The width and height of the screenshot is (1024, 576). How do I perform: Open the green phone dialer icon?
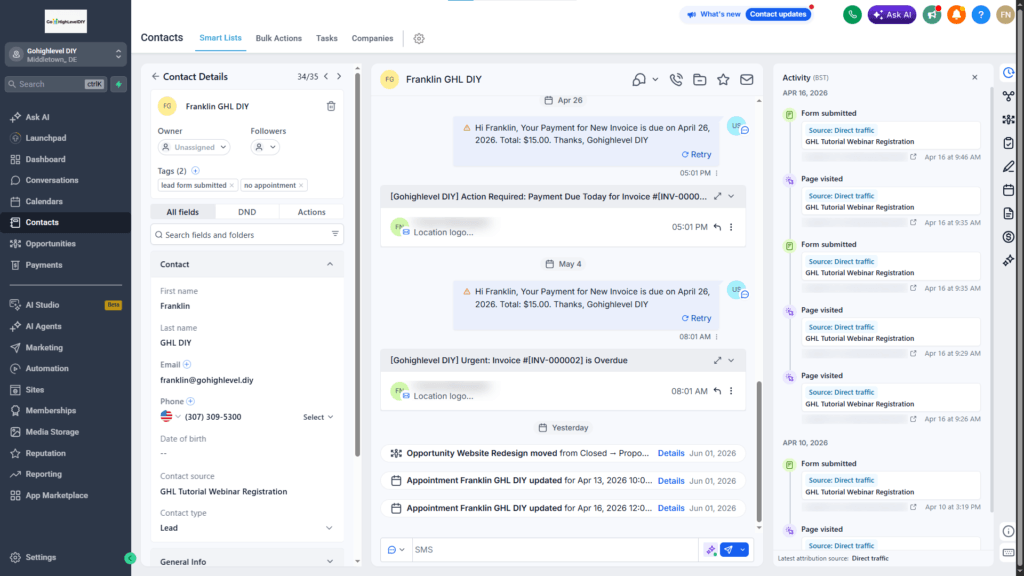[x=852, y=14]
